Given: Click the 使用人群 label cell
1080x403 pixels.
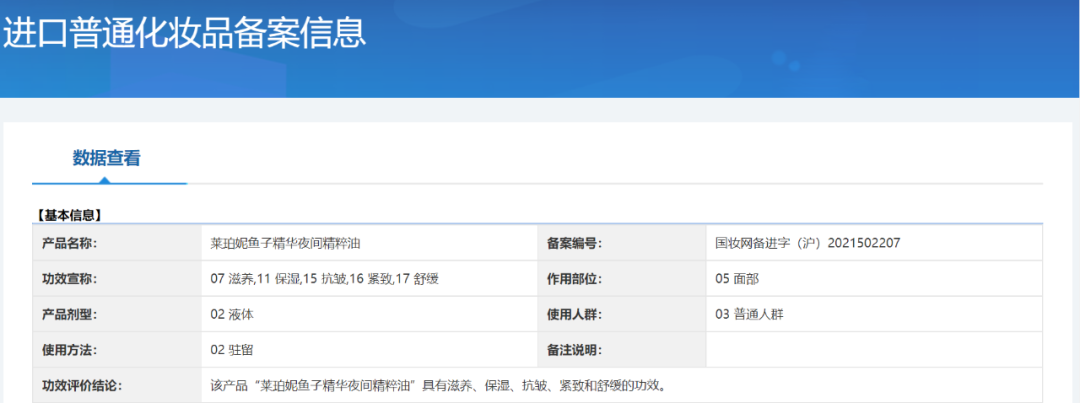Looking at the screenshot, I should click(622, 314).
